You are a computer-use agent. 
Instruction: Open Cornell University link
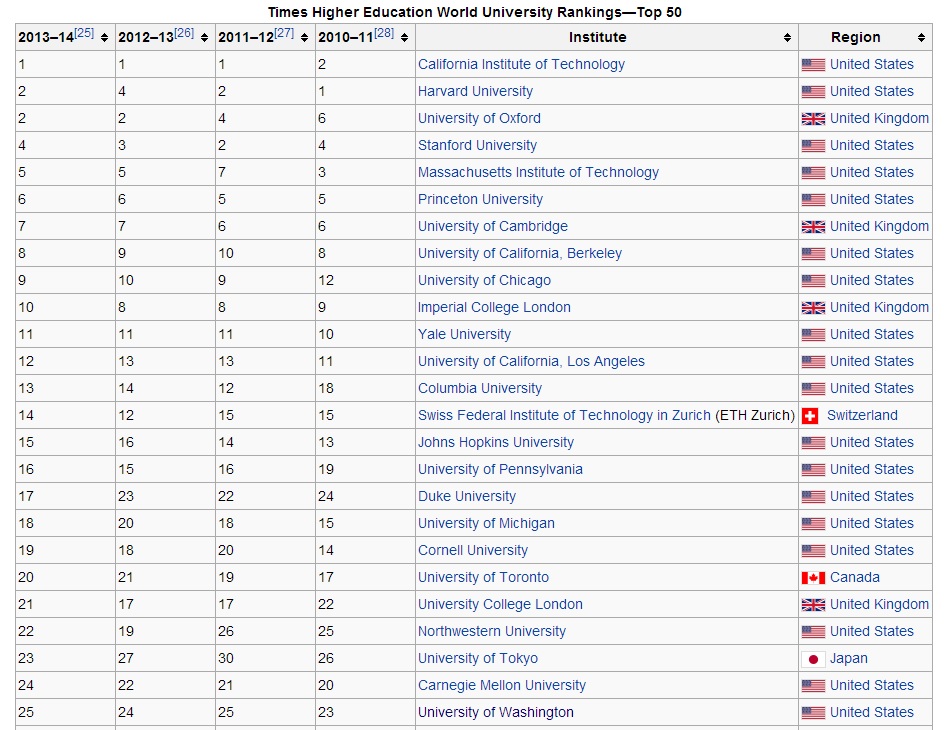pos(473,550)
